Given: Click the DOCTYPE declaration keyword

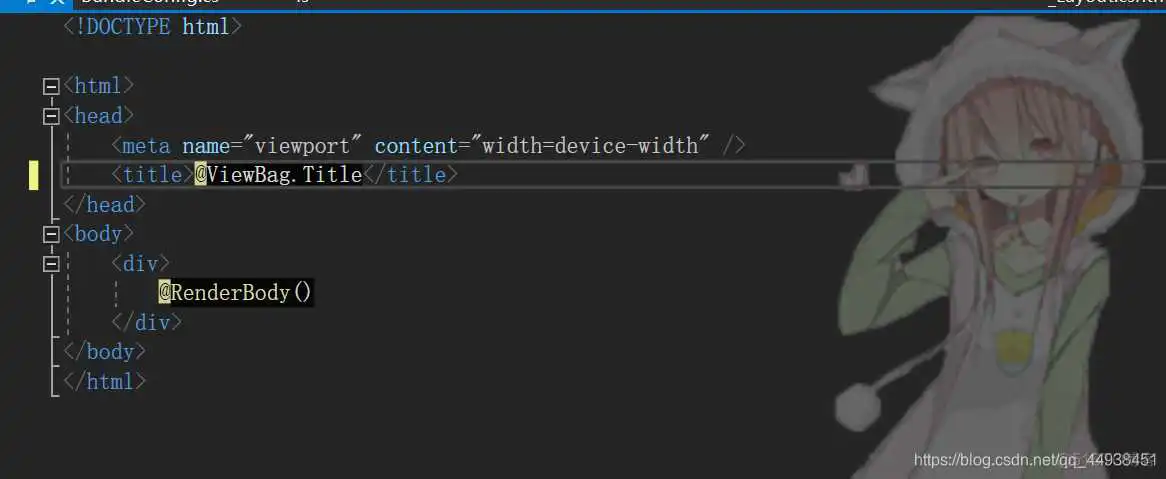Looking at the screenshot, I should click(123, 28).
